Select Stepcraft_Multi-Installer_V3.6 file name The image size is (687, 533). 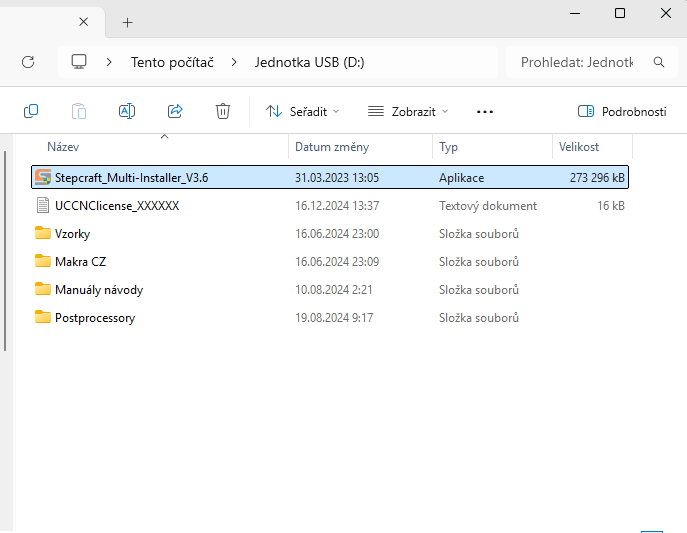pos(131,178)
